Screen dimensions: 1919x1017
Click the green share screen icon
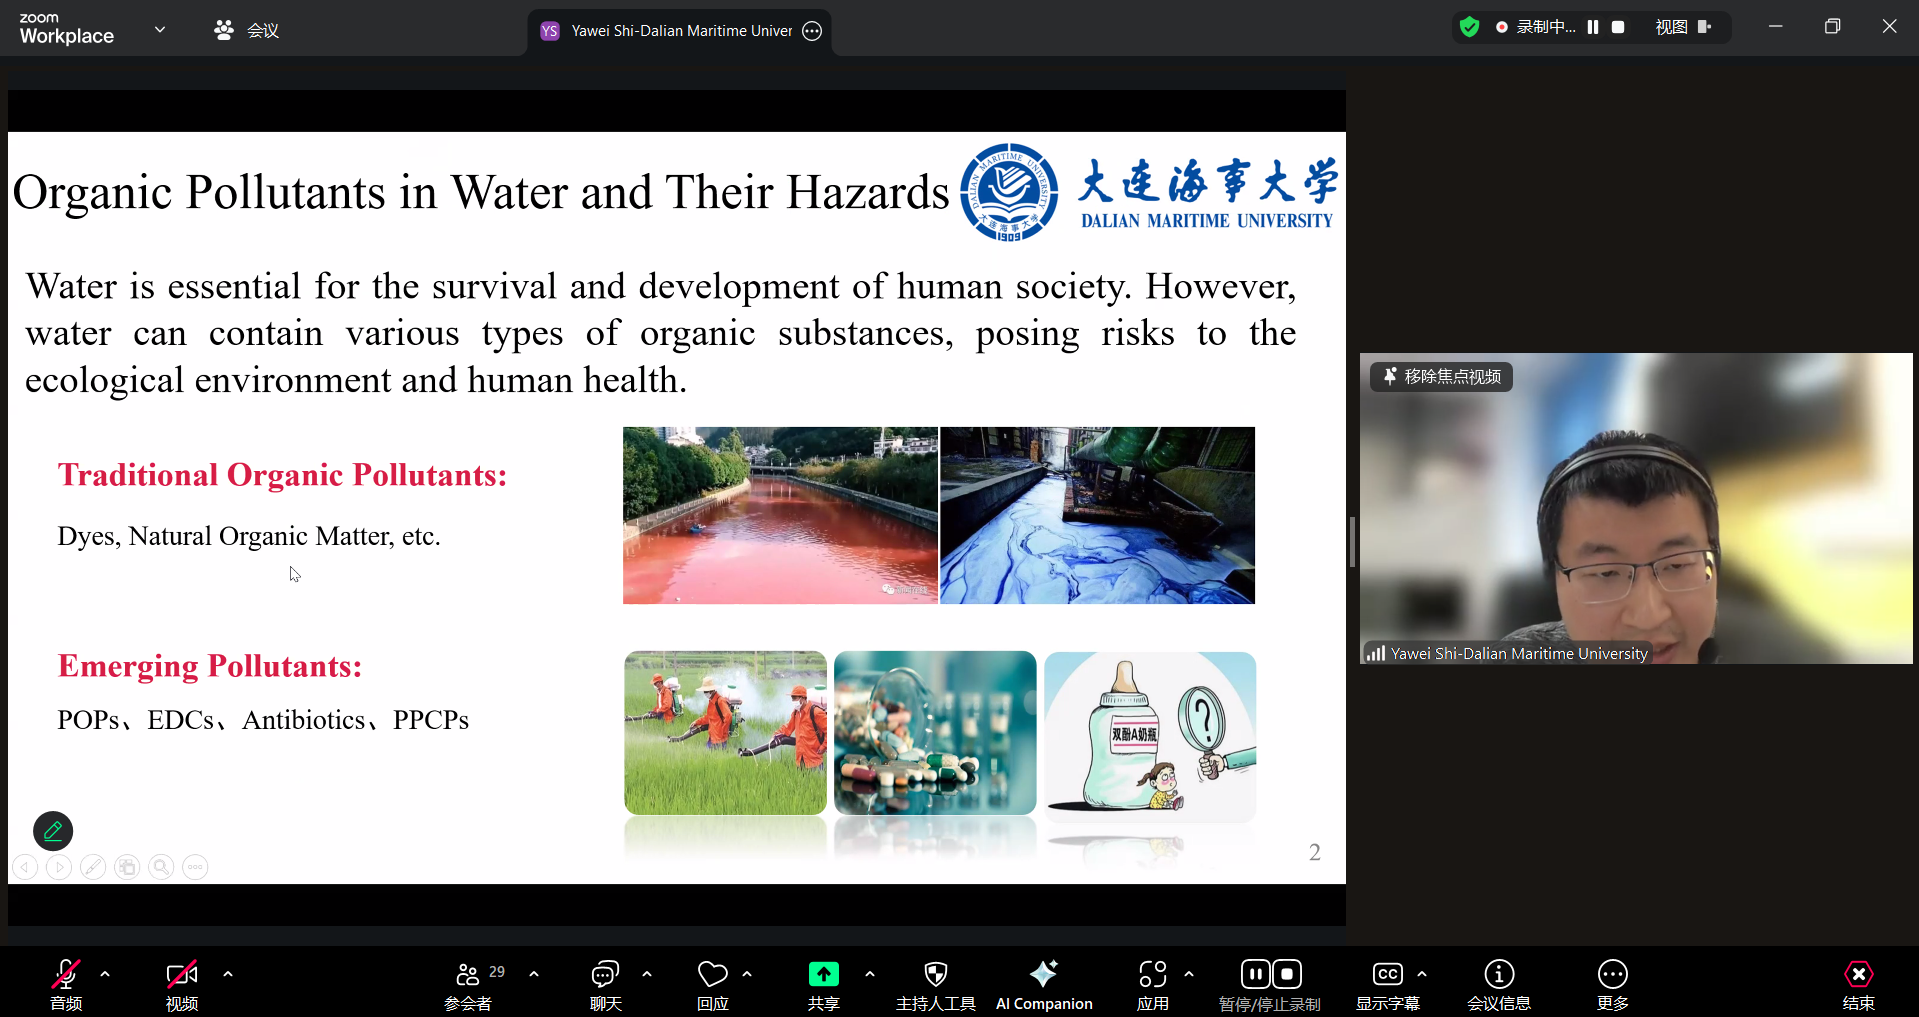(823, 975)
